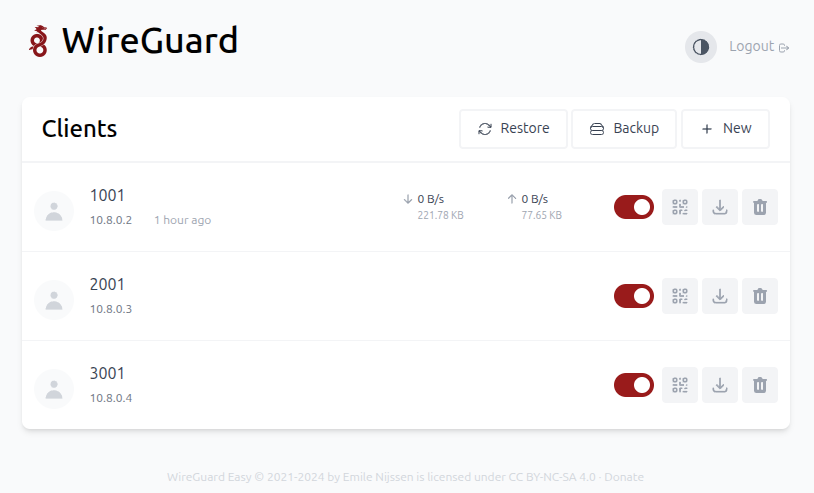814x493 pixels.
Task: Show QR code for client 1001
Action: (x=680, y=207)
